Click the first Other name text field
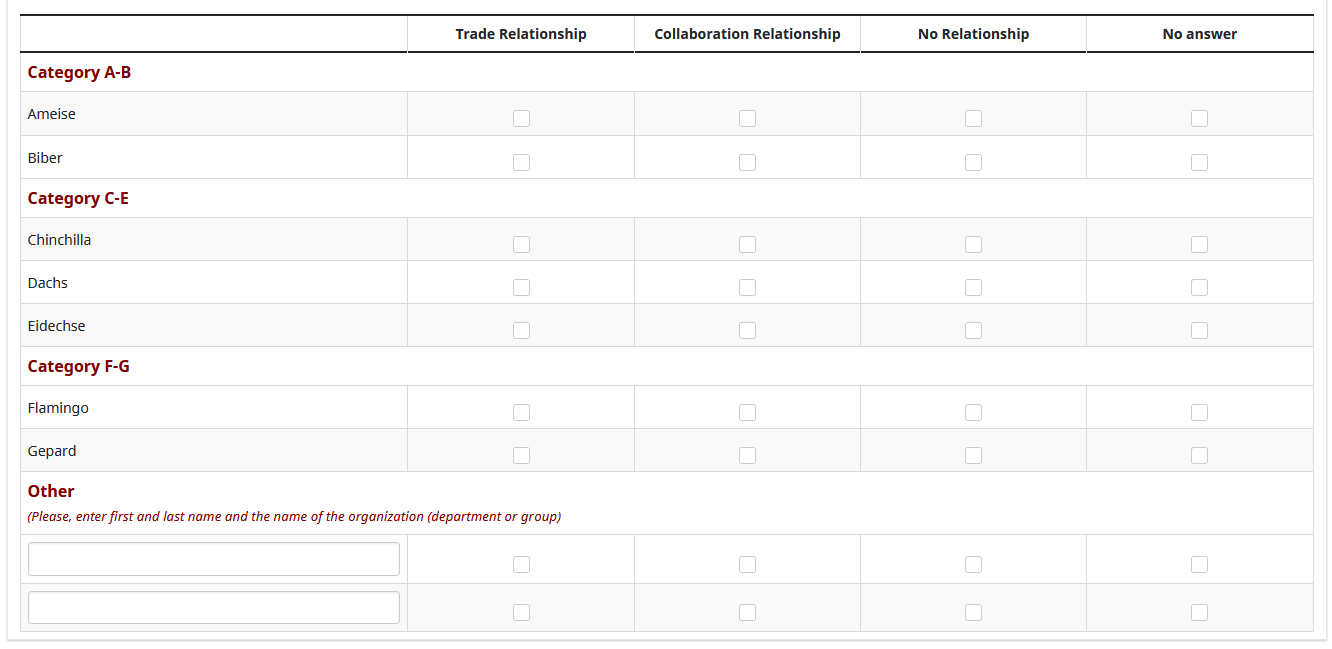 pyautogui.click(x=214, y=559)
